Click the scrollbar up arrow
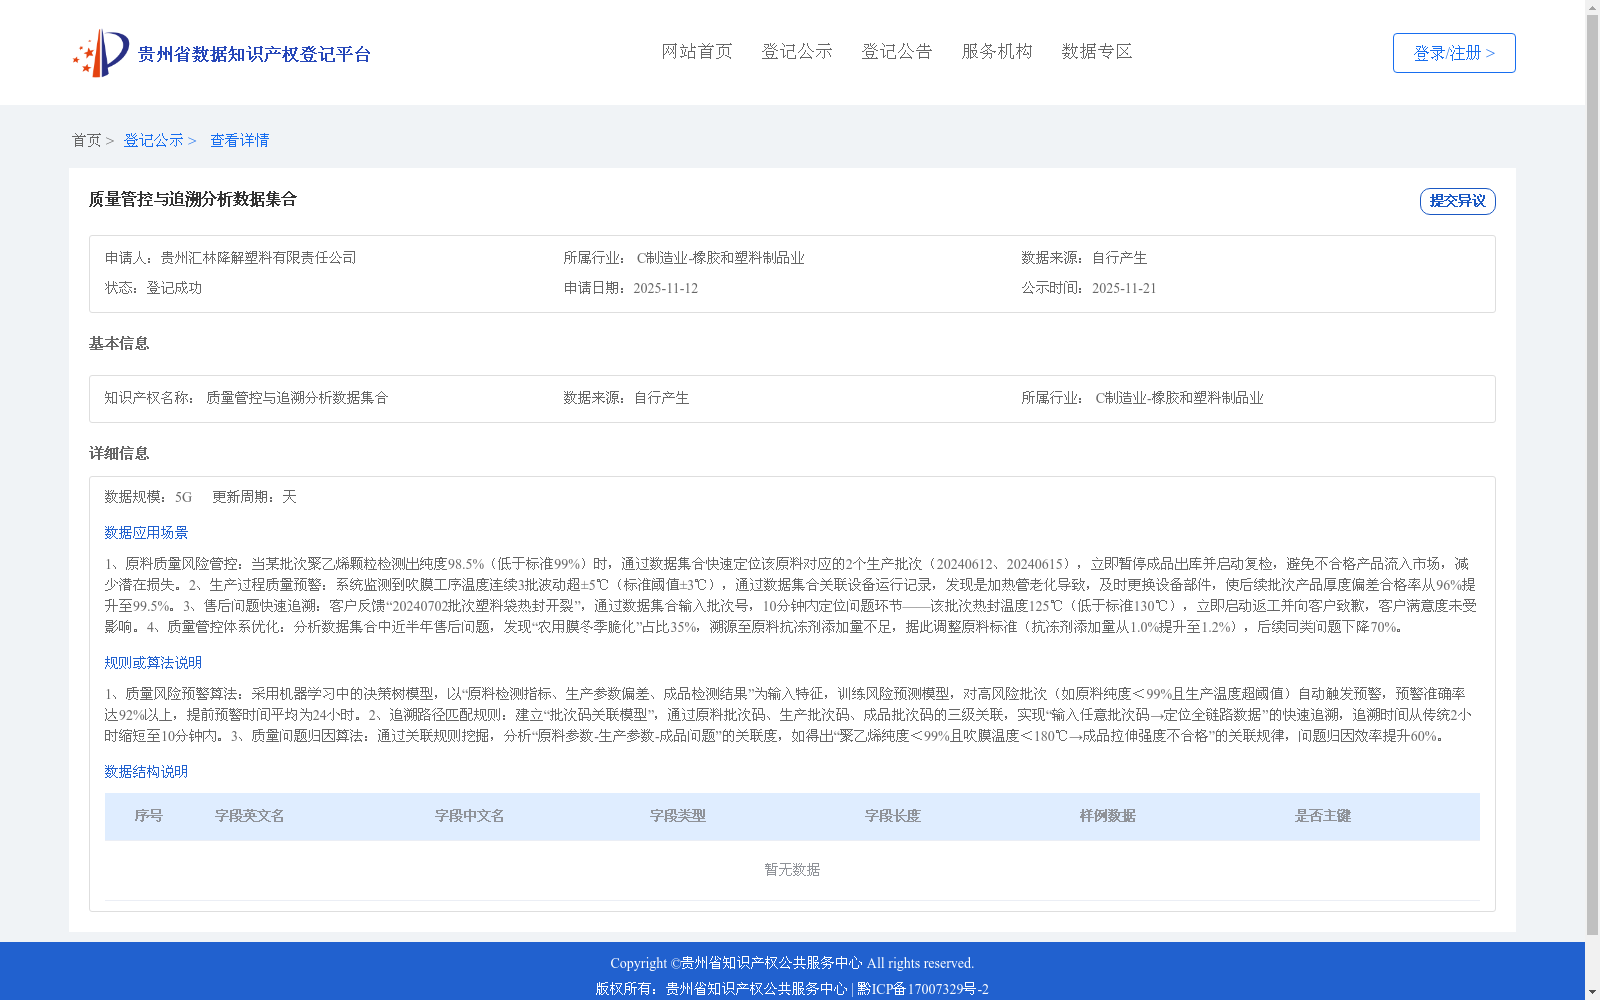 1592,8
